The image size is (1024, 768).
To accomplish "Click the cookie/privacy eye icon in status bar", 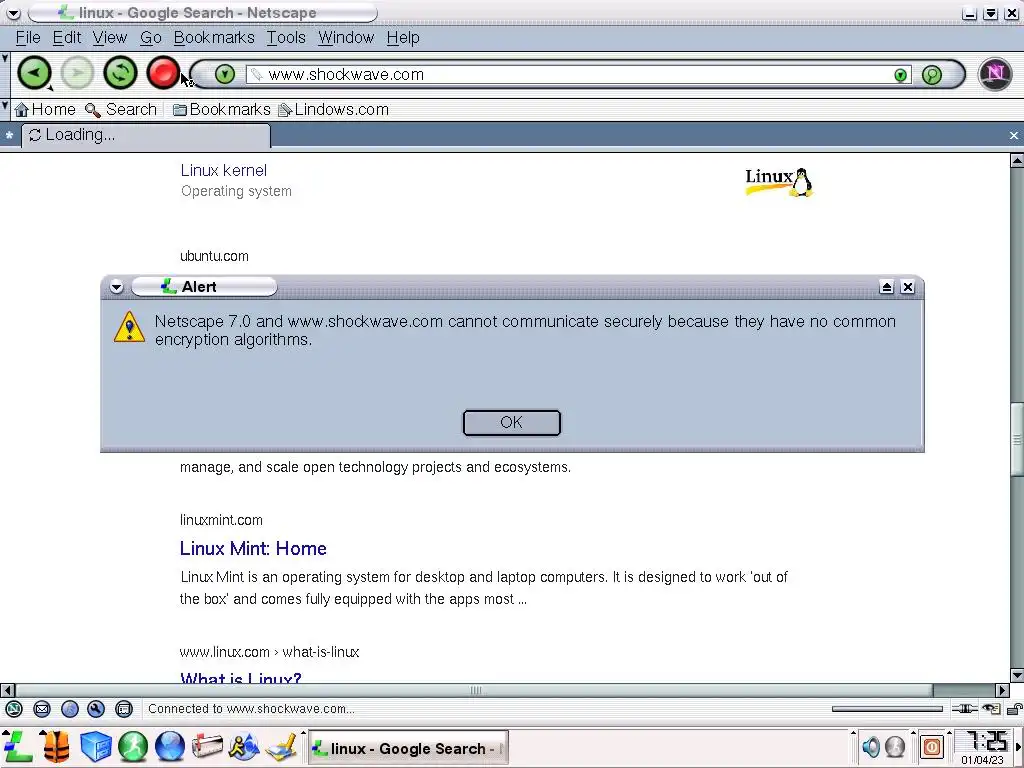I will (991, 709).
